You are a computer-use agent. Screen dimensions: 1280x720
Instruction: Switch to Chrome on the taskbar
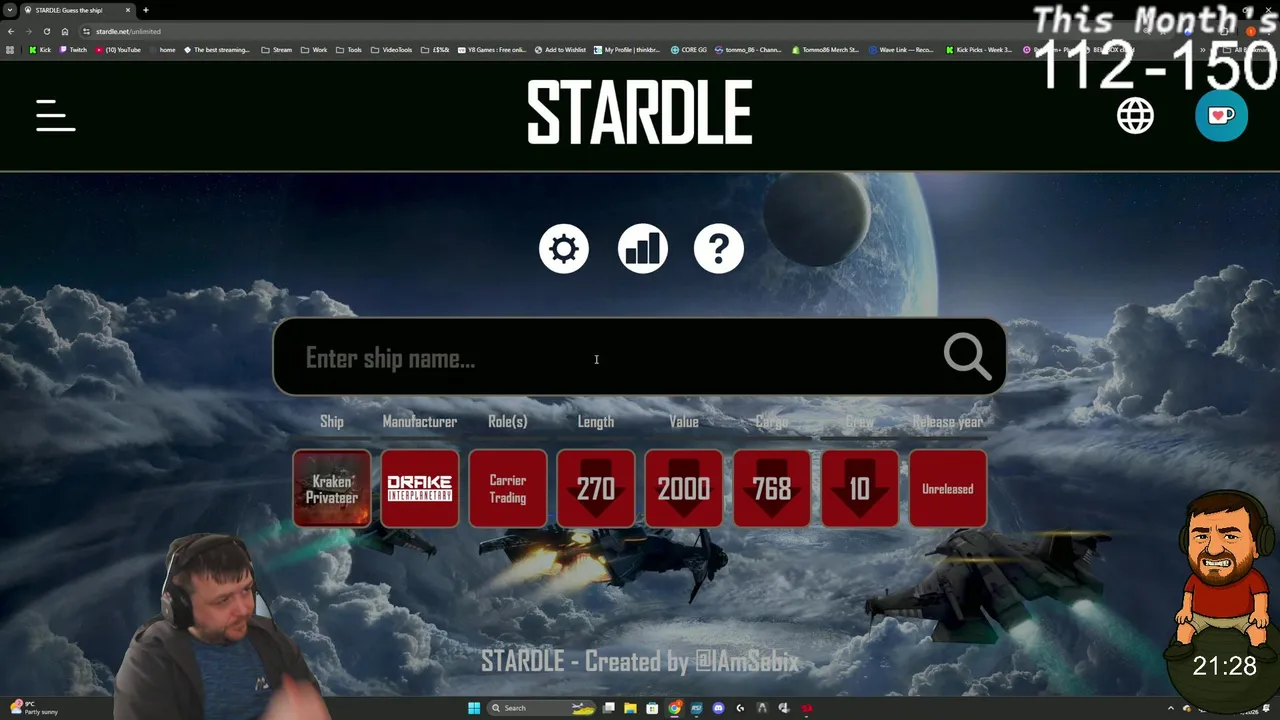pyautogui.click(x=675, y=708)
